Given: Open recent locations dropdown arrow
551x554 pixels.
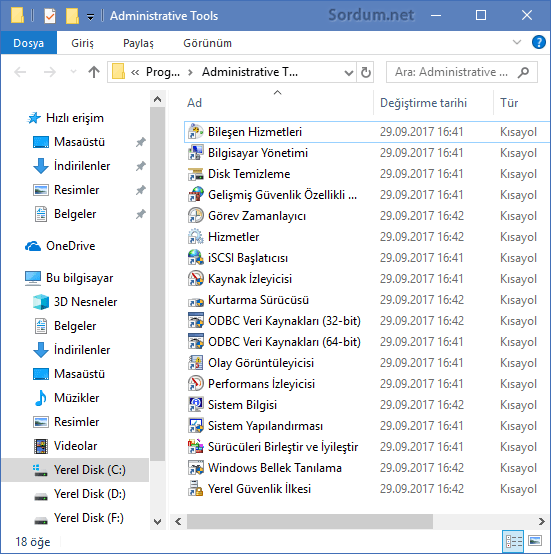Looking at the screenshot, I should click(73, 72).
